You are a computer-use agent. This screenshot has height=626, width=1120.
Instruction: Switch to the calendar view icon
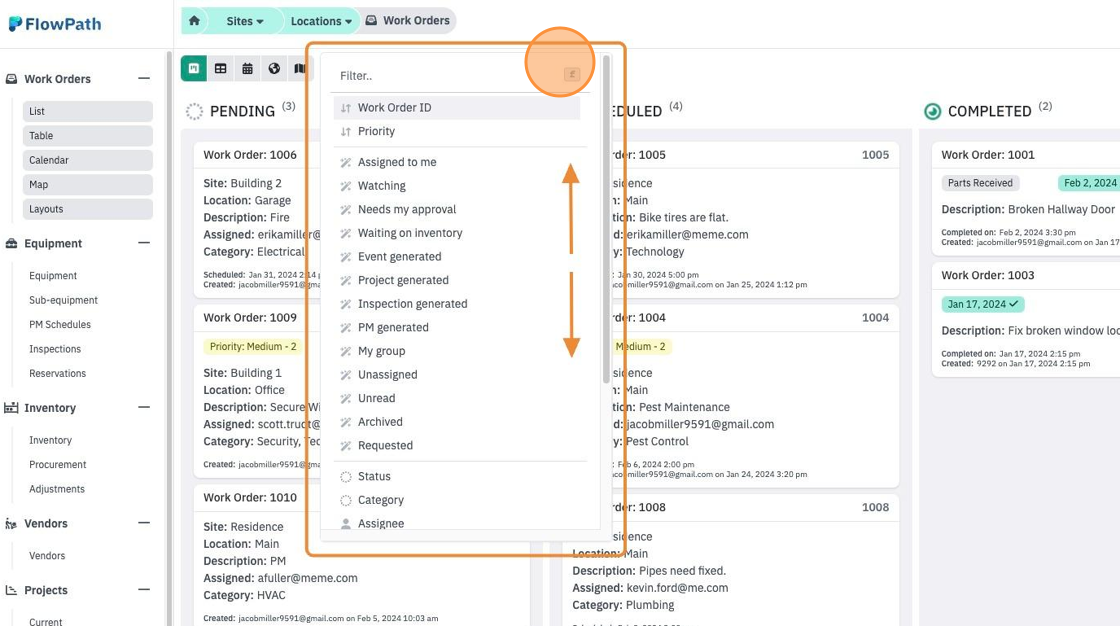pos(247,69)
